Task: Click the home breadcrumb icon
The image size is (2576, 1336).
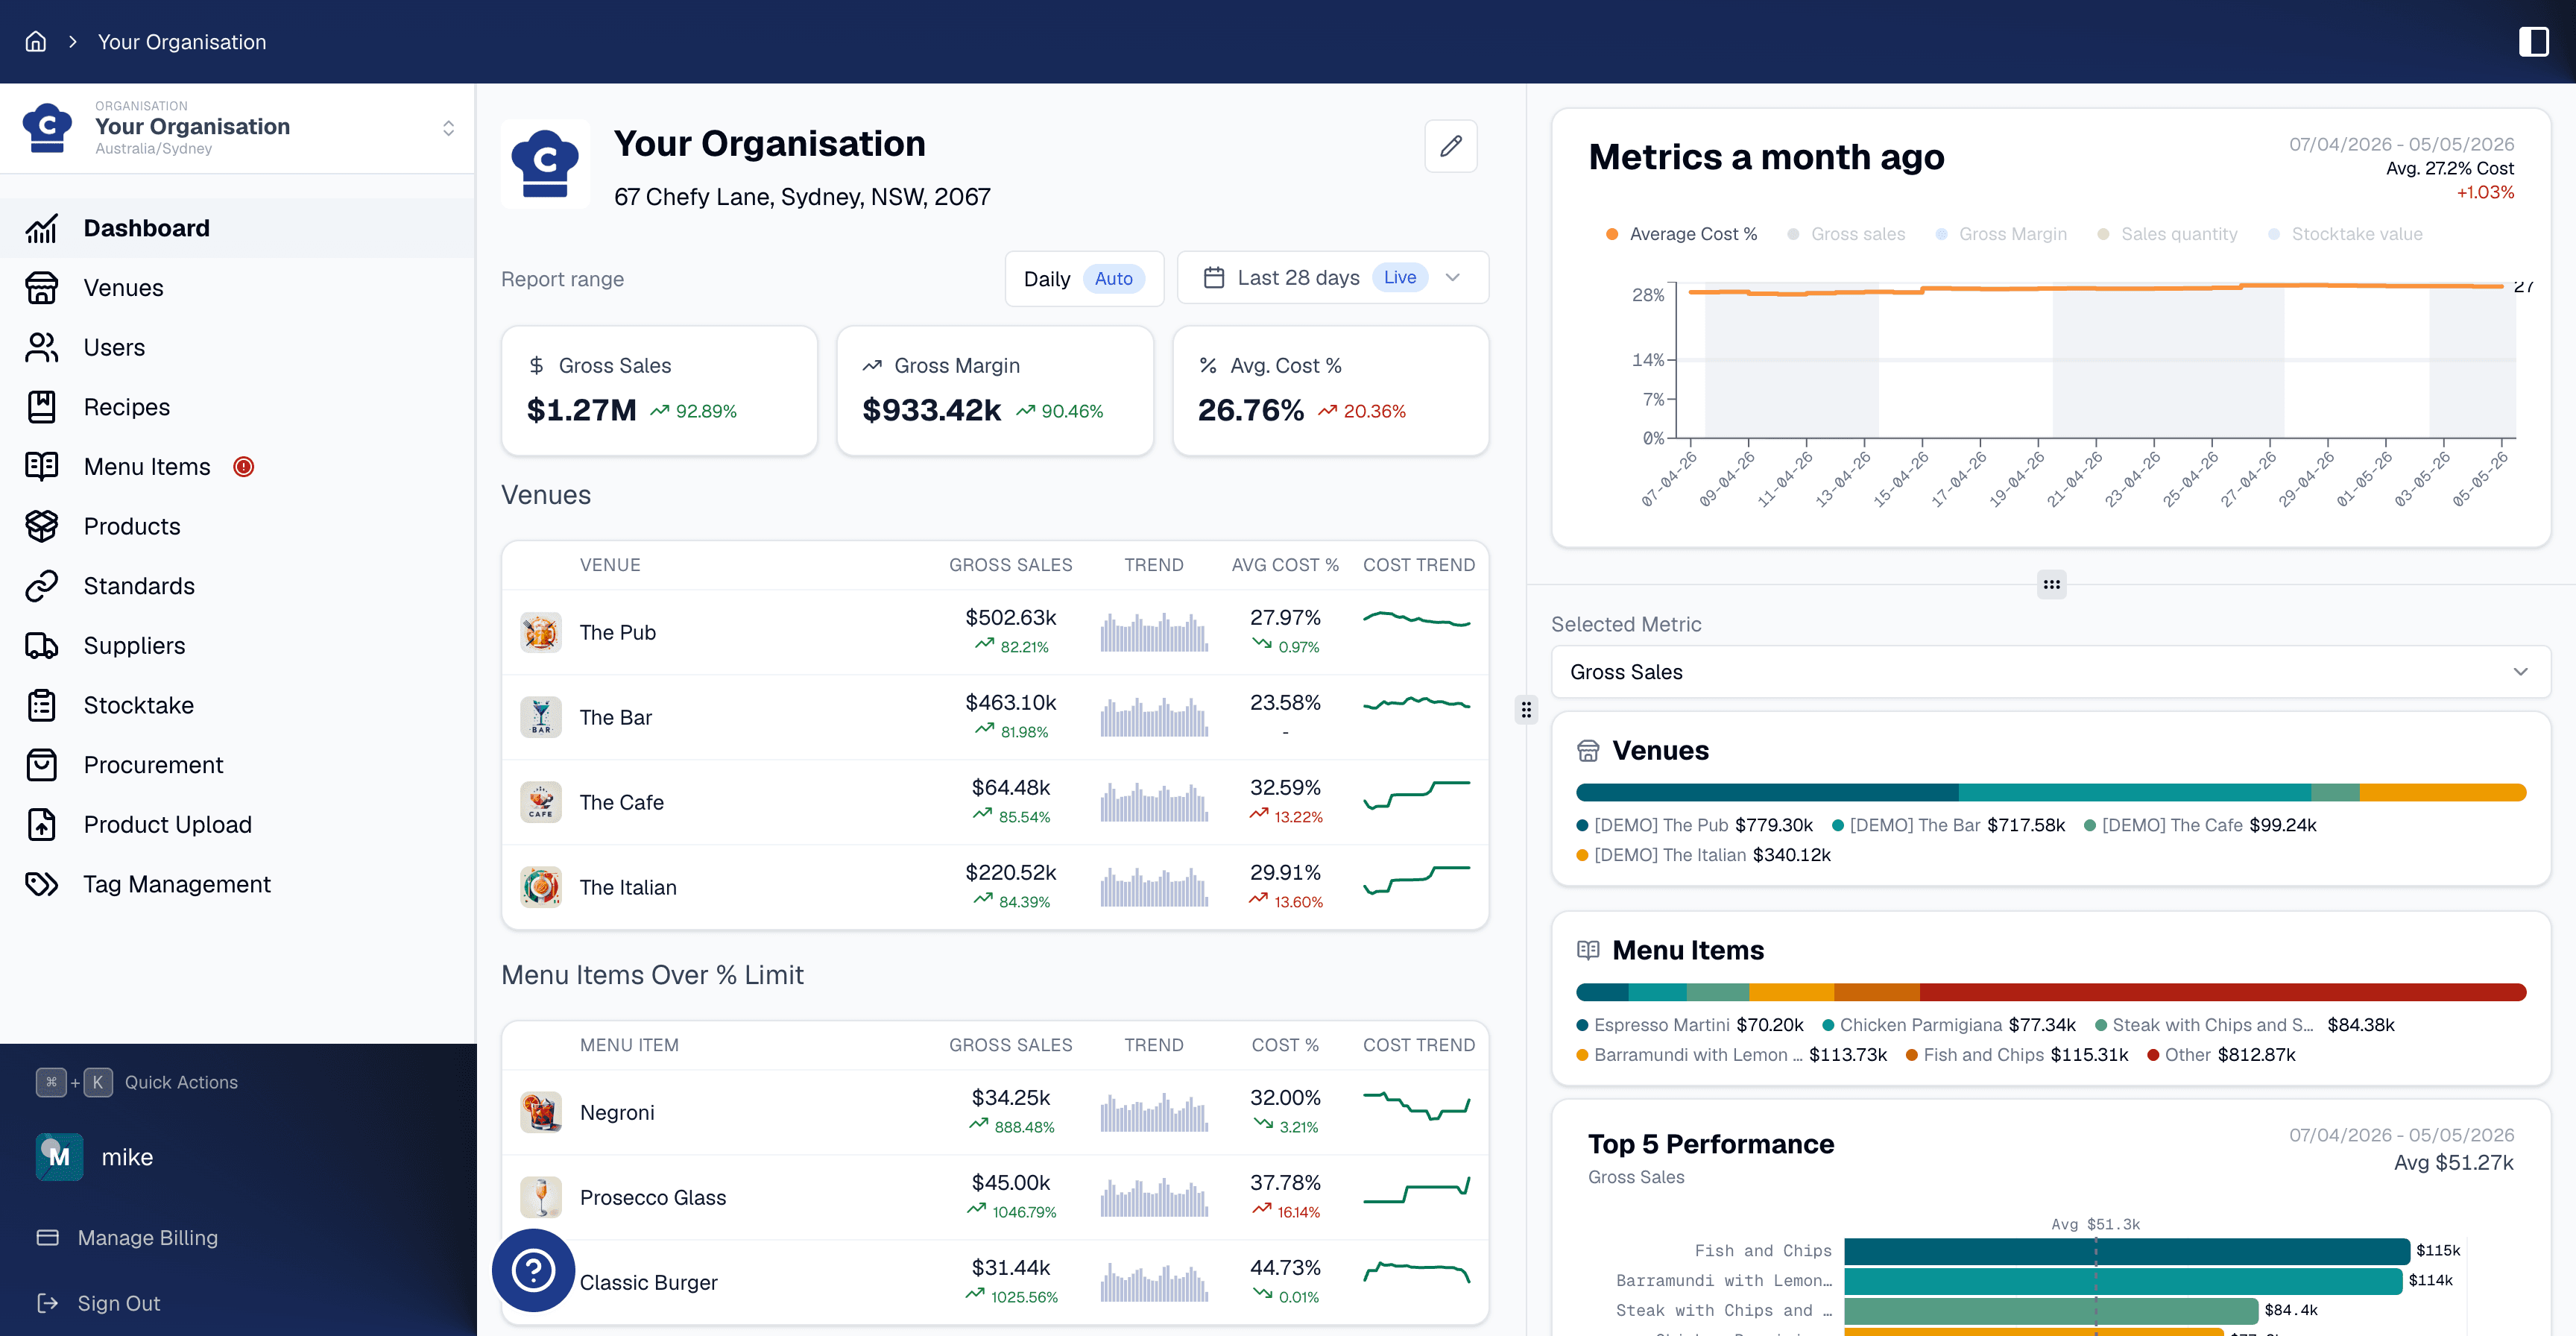Action: pyautogui.click(x=36, y=41)
